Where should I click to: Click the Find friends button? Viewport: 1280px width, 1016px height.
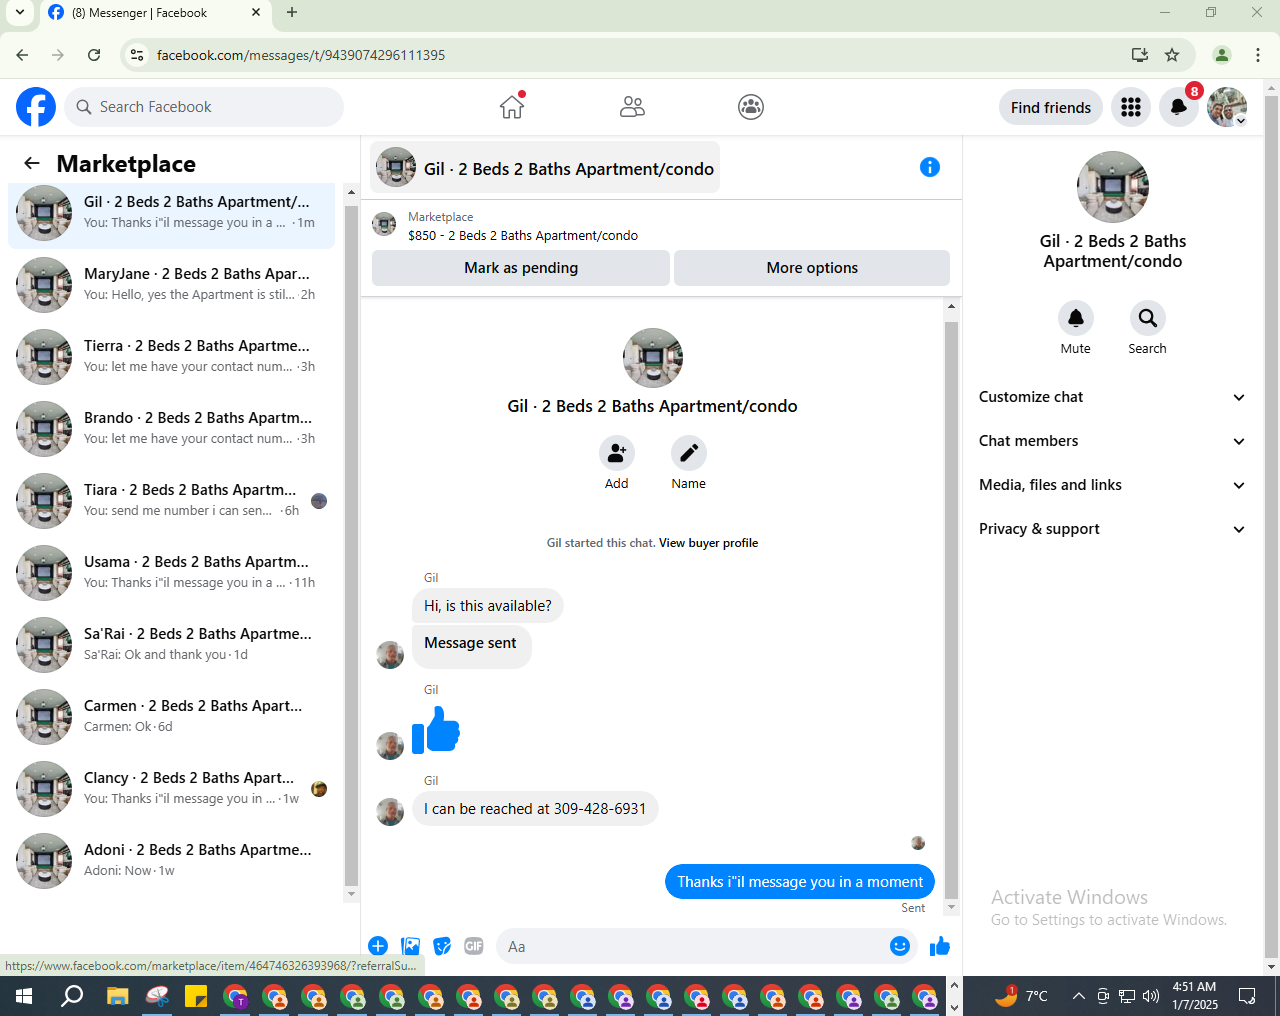1051,107
